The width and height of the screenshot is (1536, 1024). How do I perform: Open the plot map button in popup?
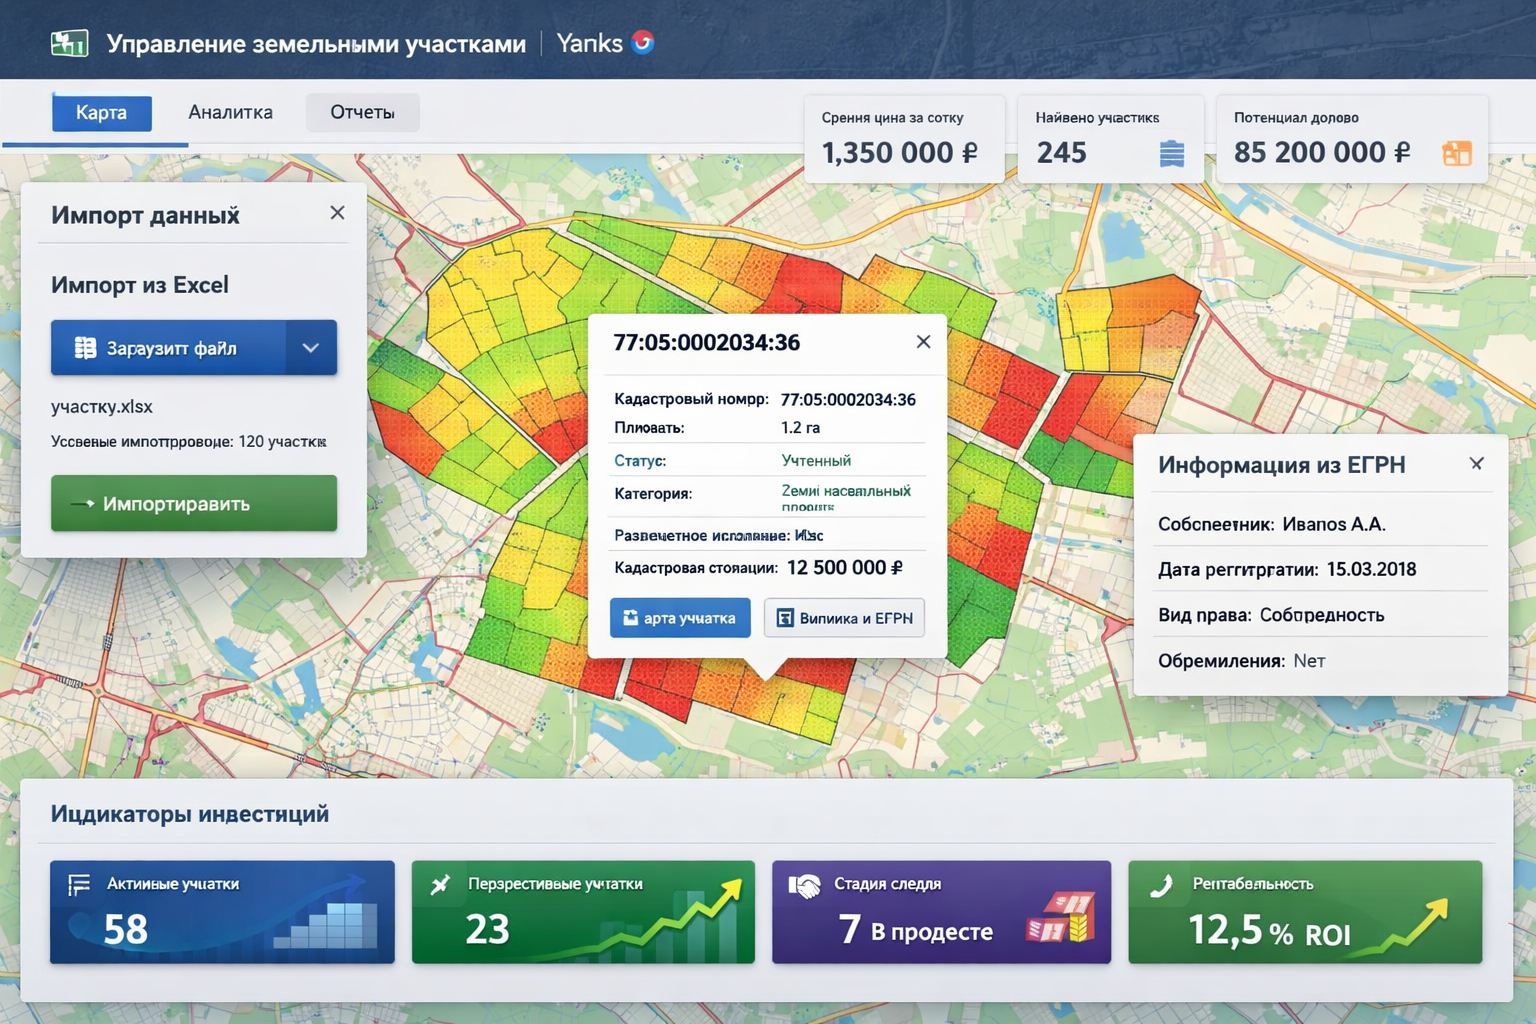pos(680,618)
